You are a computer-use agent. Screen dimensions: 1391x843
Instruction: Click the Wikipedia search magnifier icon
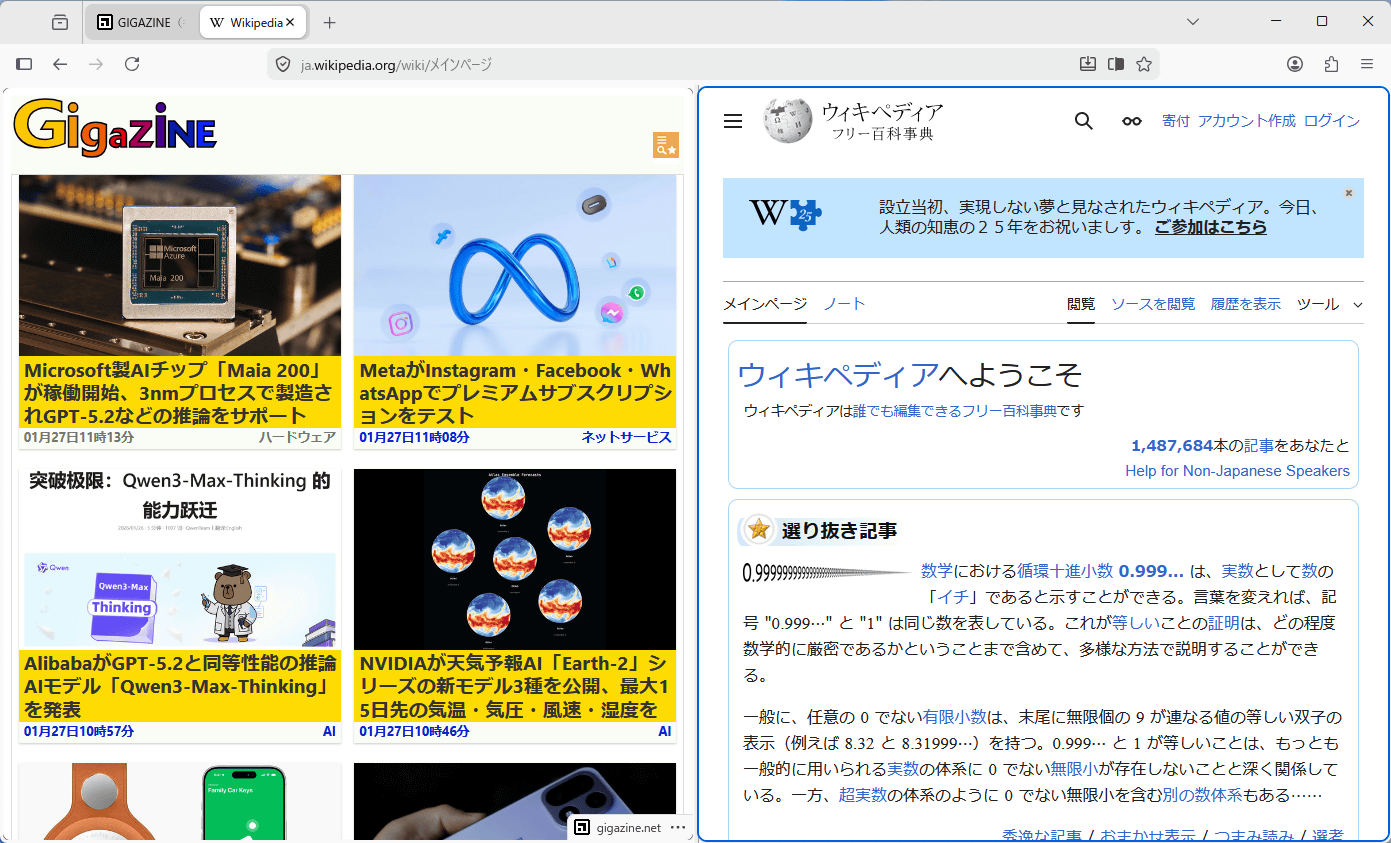click(x=1083, y=121)
